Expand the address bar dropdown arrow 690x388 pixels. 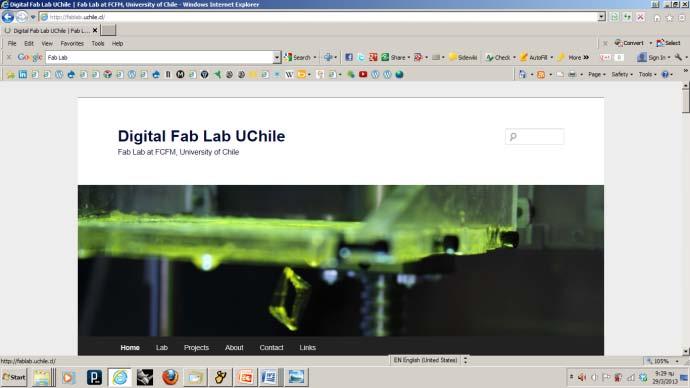pyautogui.click(x=602, y=17)
